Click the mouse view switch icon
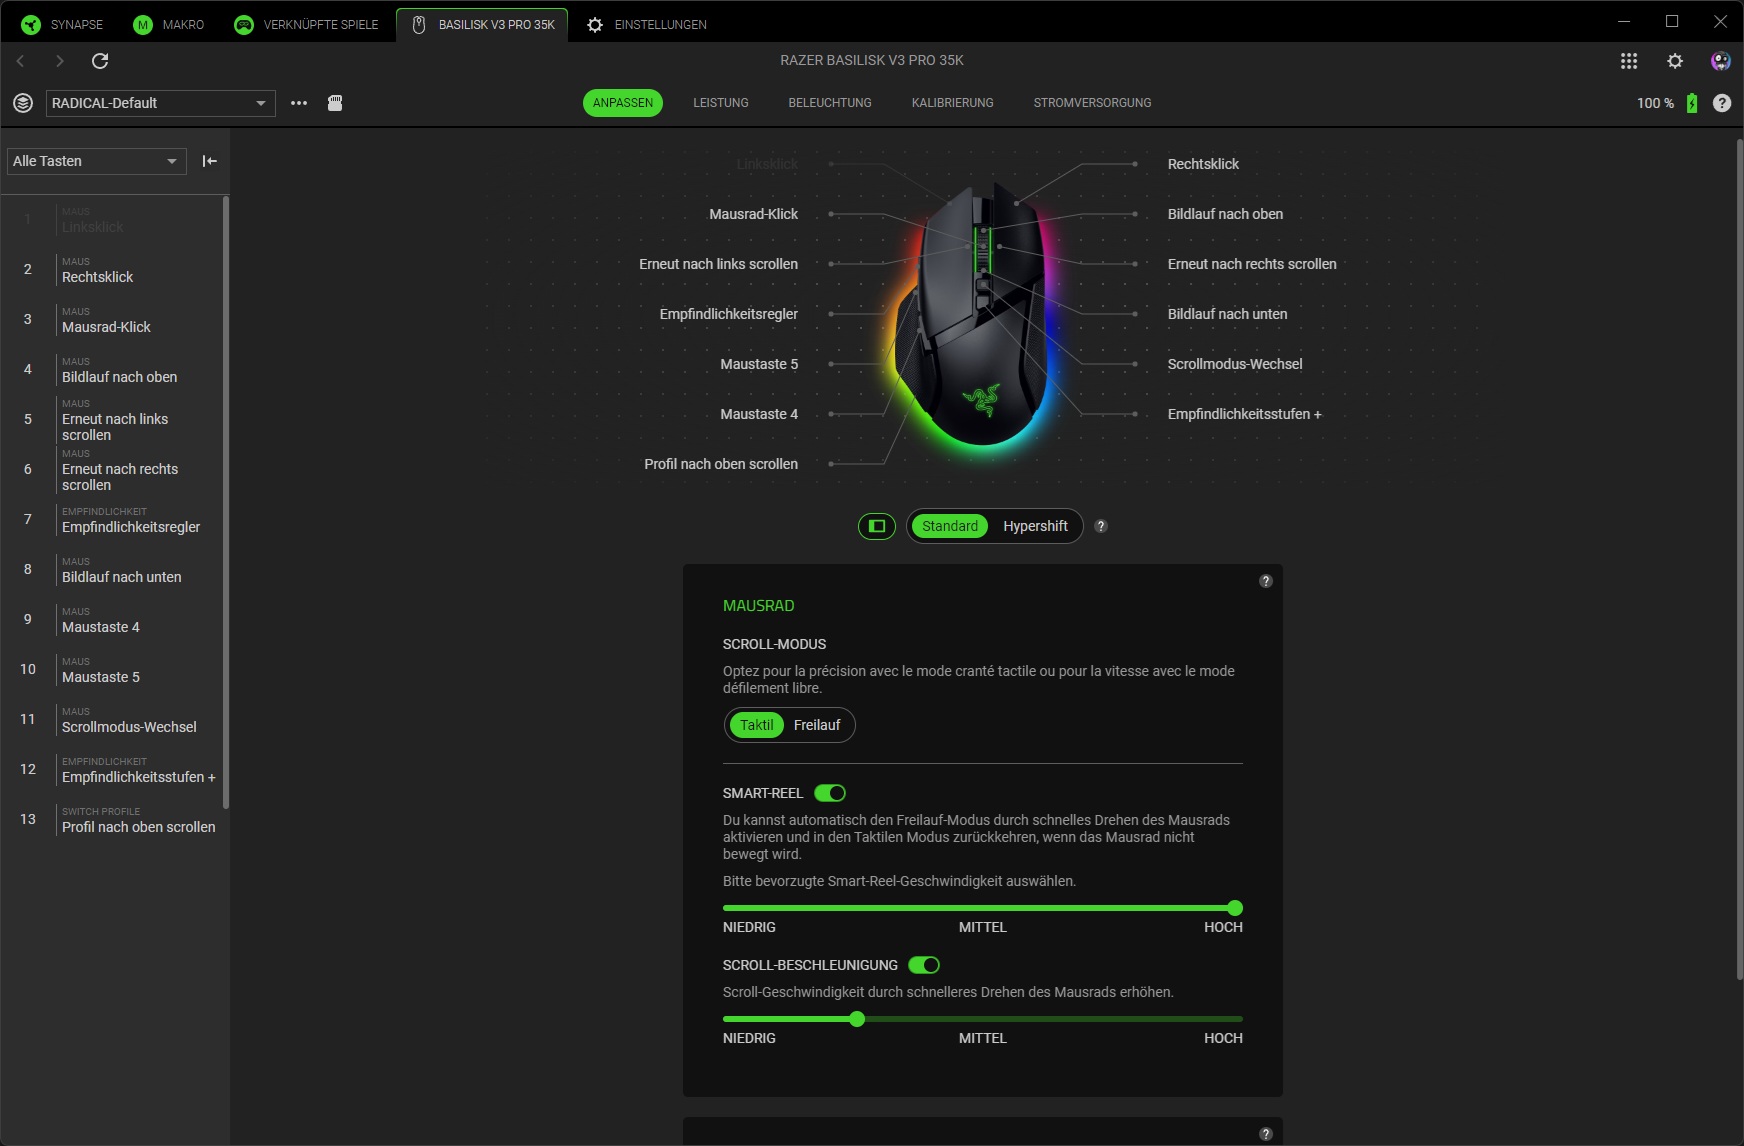Screen dimensions: 1744x1146 click(x=877, y=526)
